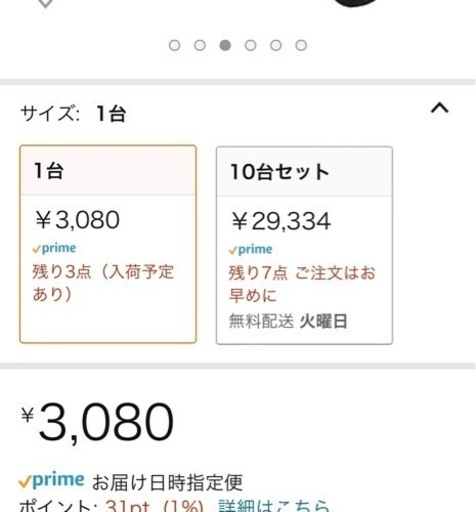Collapse the サイズ section chevron
476x512 pixels.
[x=440, y=108]
